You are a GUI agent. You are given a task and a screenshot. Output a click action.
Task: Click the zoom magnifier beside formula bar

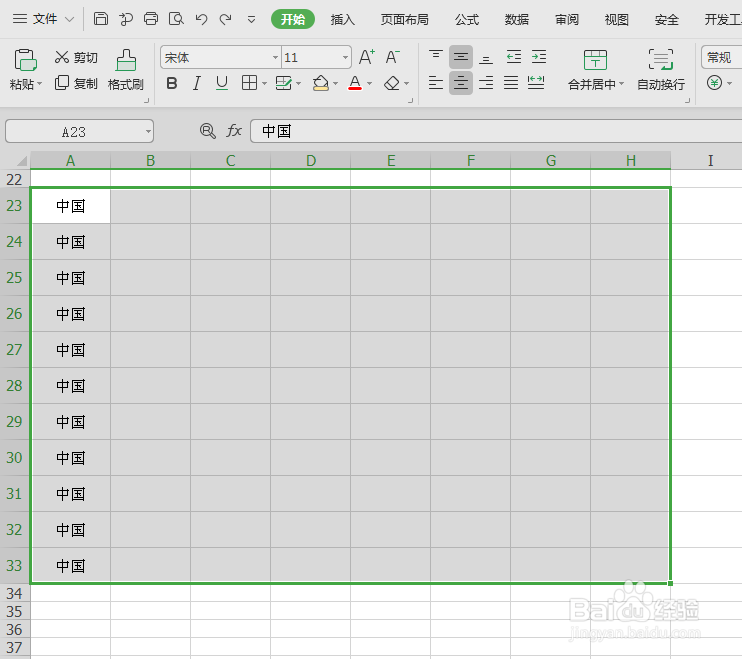point(207,131)
